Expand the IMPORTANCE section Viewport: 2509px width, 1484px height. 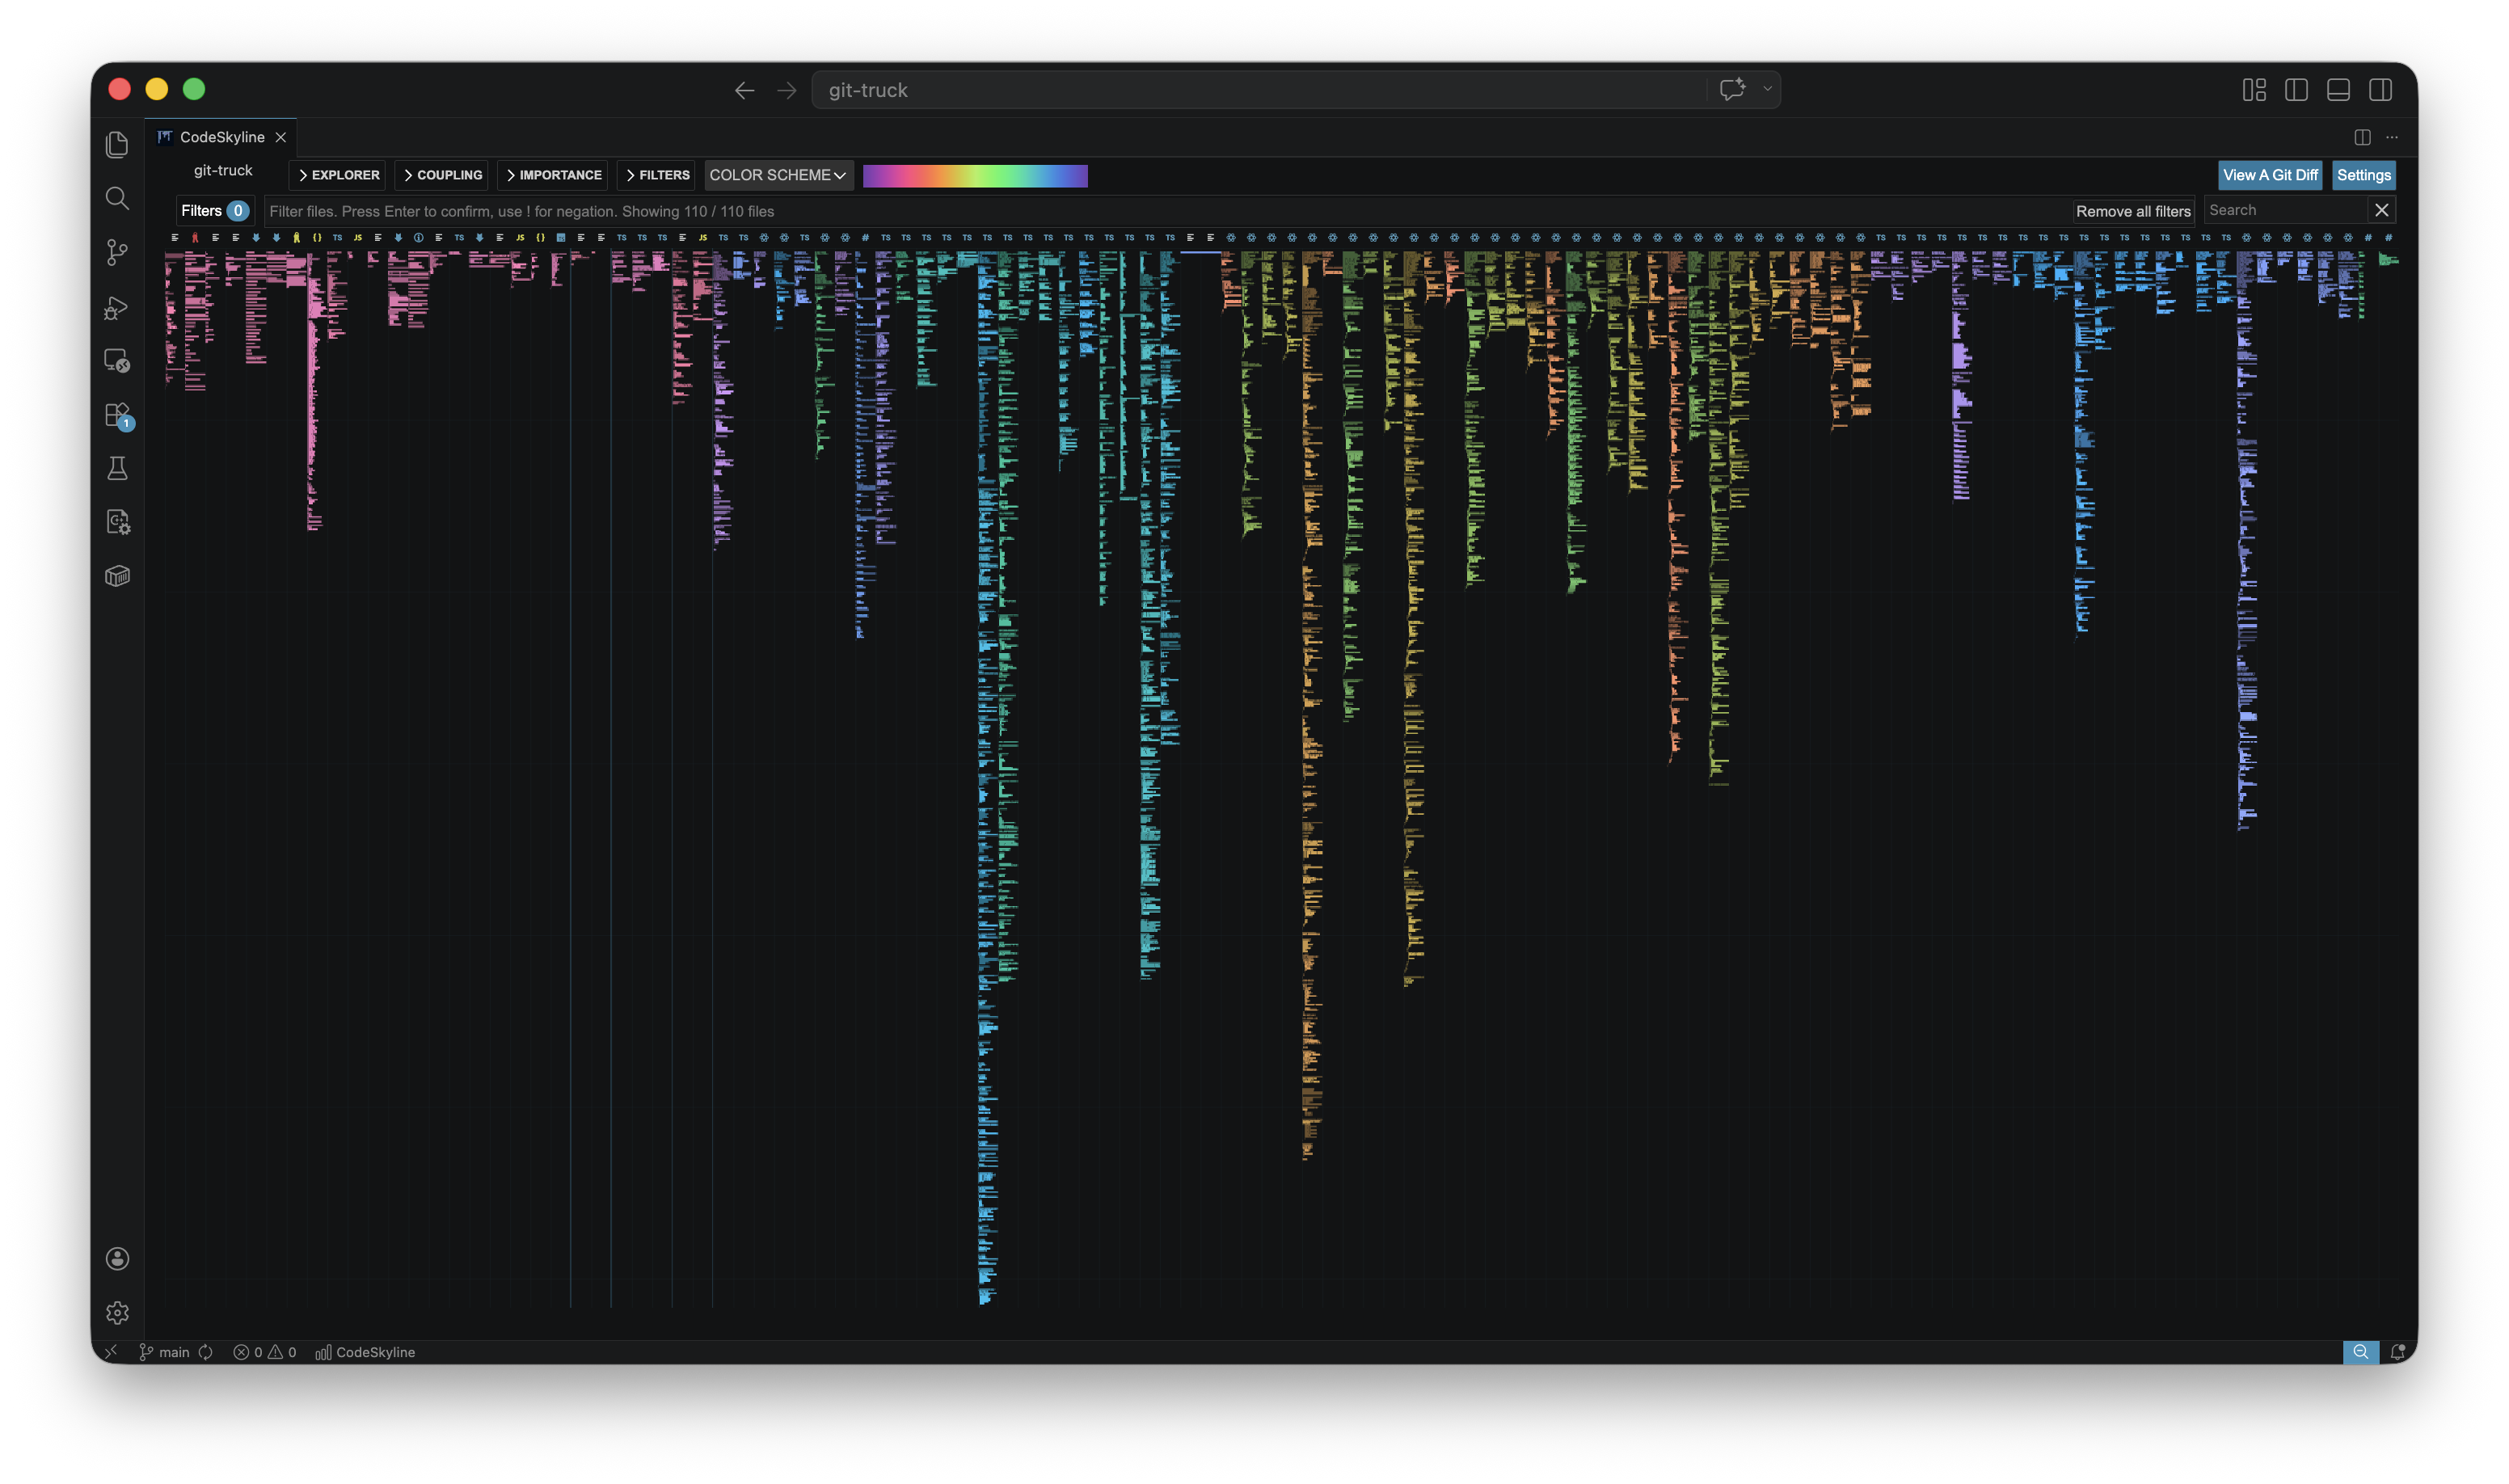coord(553,175)
